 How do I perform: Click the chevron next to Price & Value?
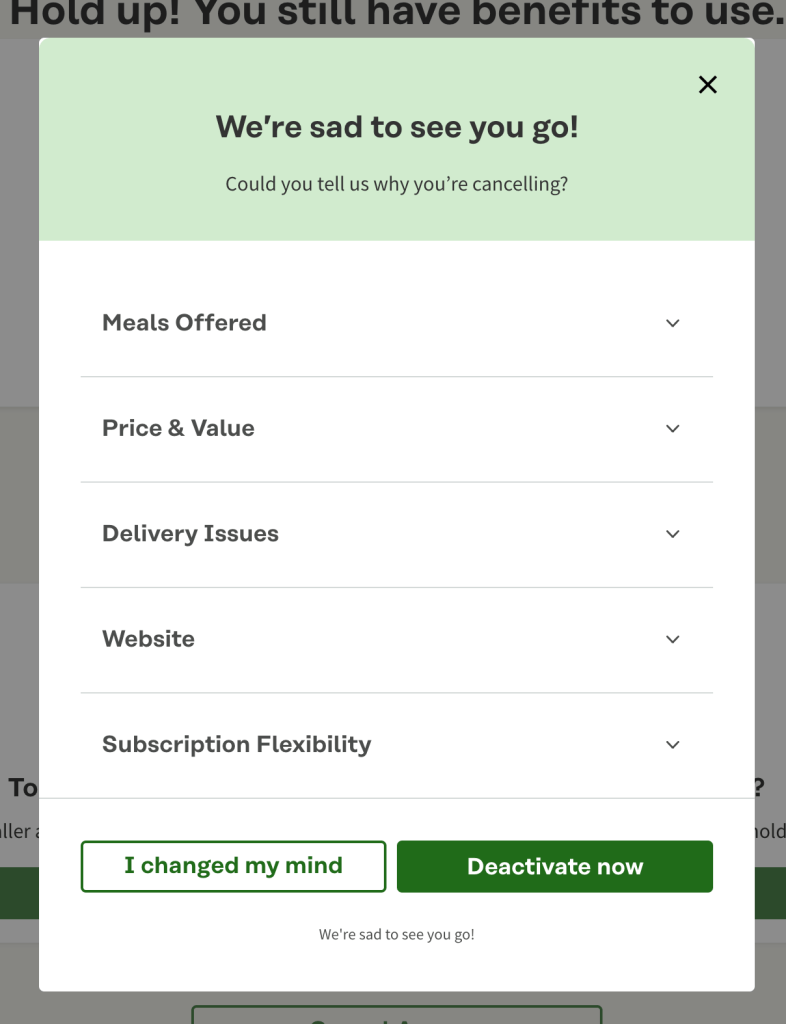pyautogui.click(x=673, y=428)
